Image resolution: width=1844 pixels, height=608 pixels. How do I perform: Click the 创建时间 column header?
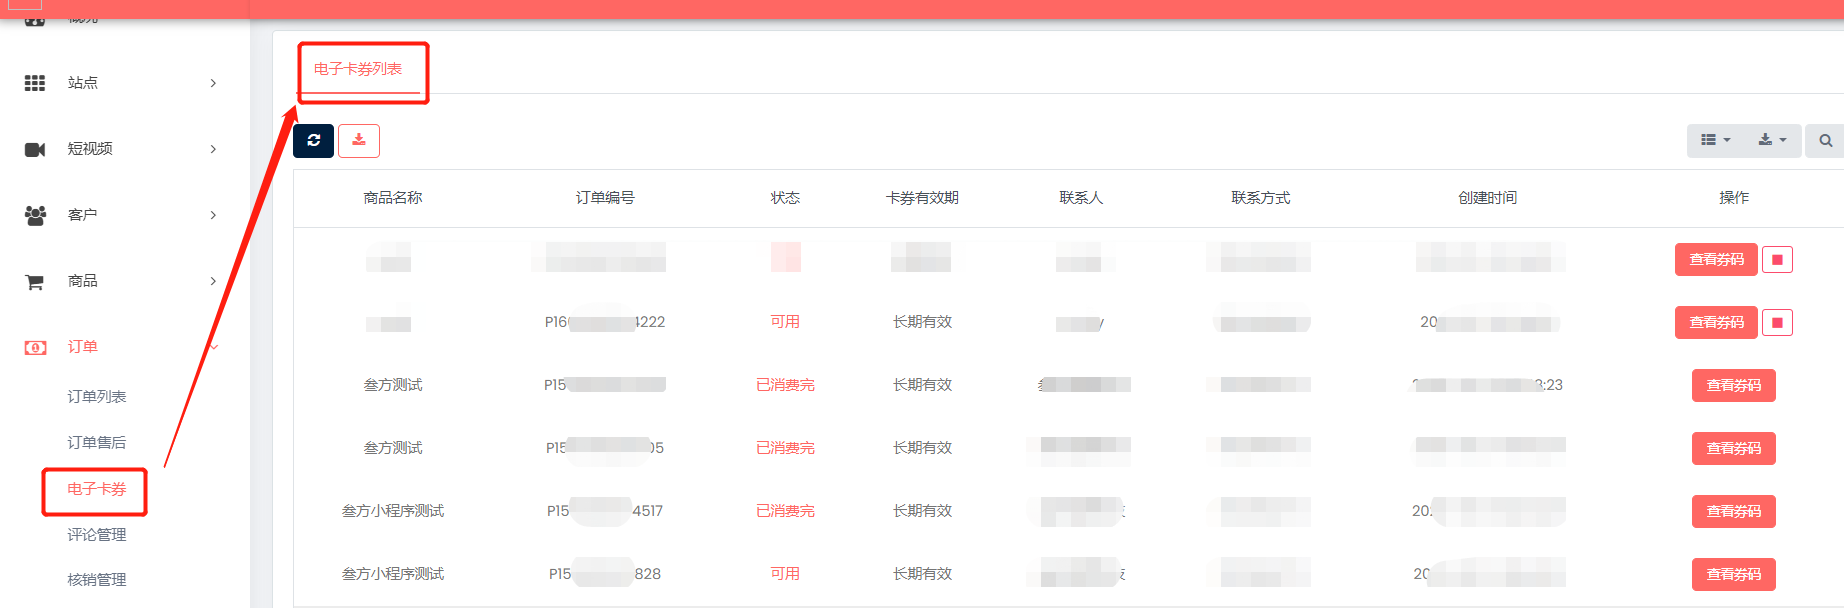coord(1488,198)
